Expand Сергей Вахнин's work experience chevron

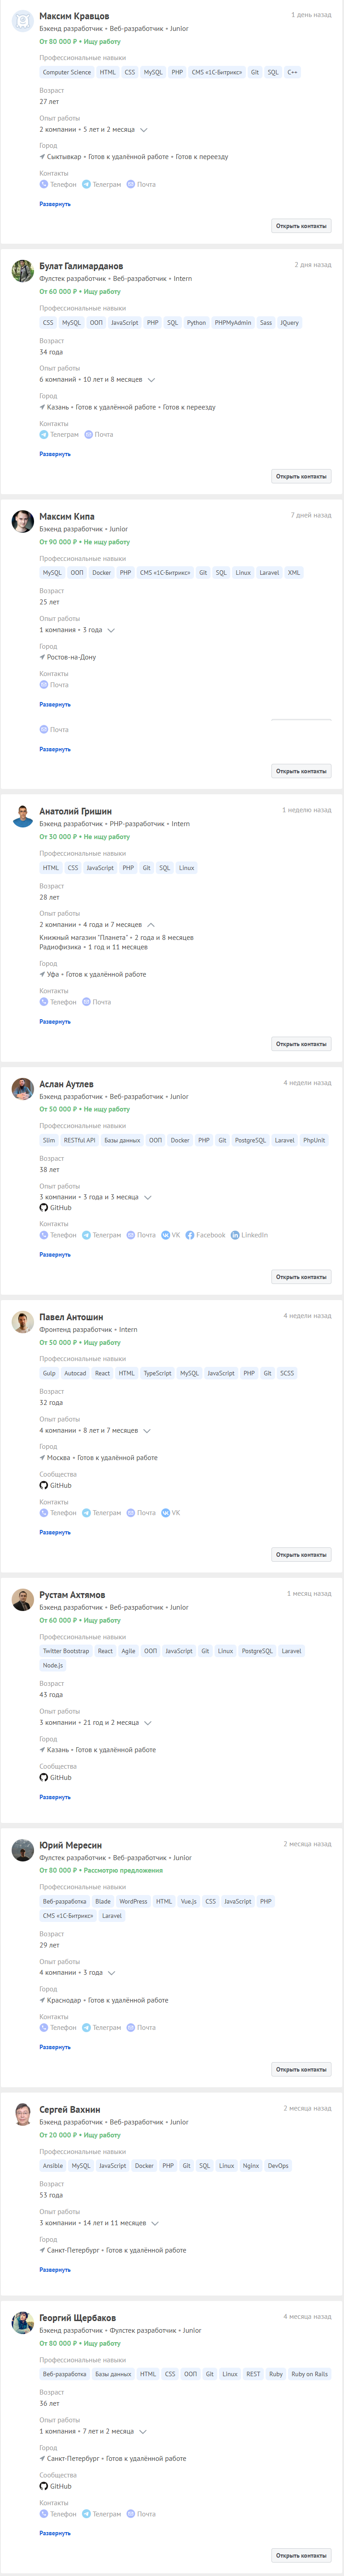click(155, 2223)
